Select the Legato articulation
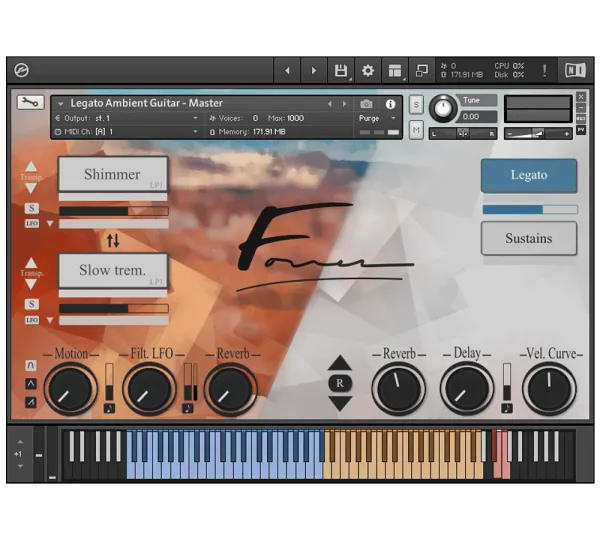The height and width of the screenshot is (540, 600). (x=528, y=175)
